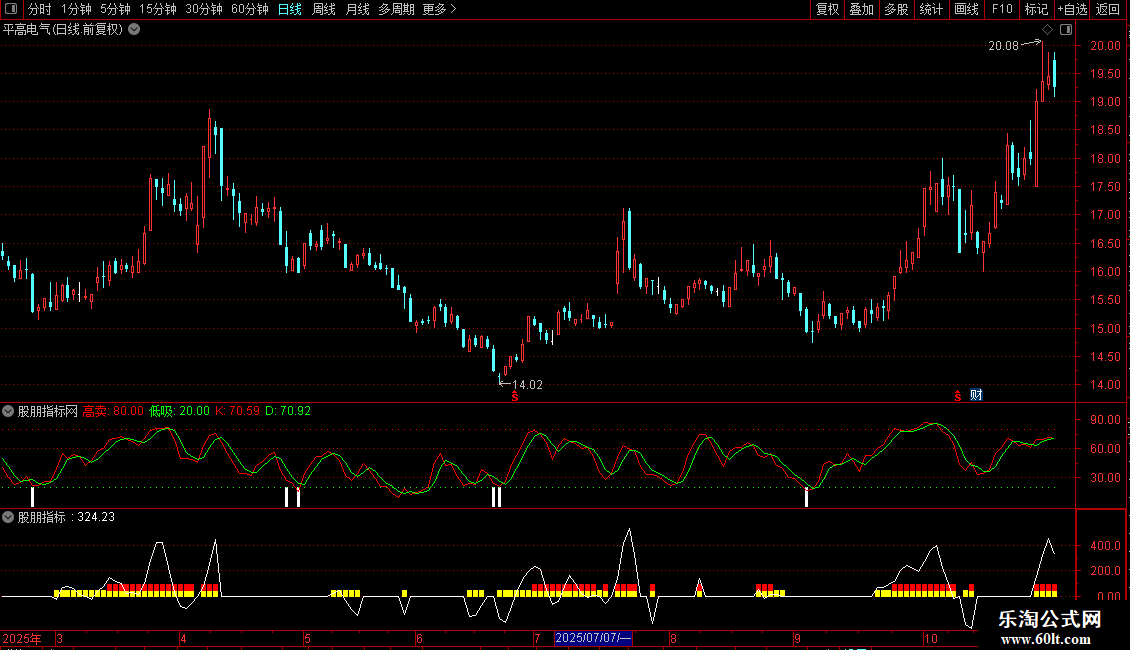Click the 复权 button
Viewport: 1130px width, 650px height.
[x=828, y=9]
